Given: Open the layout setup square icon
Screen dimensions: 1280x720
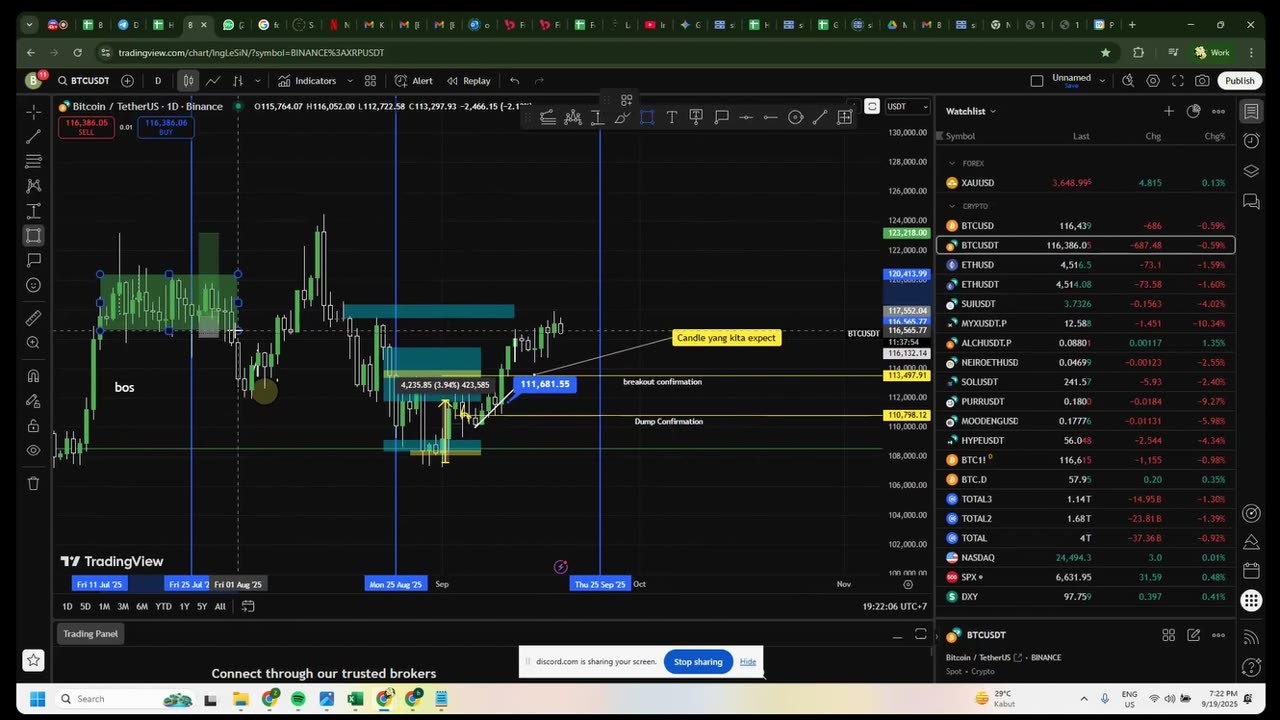Looking at the screenshot, I should click(x=1037, y=81).
